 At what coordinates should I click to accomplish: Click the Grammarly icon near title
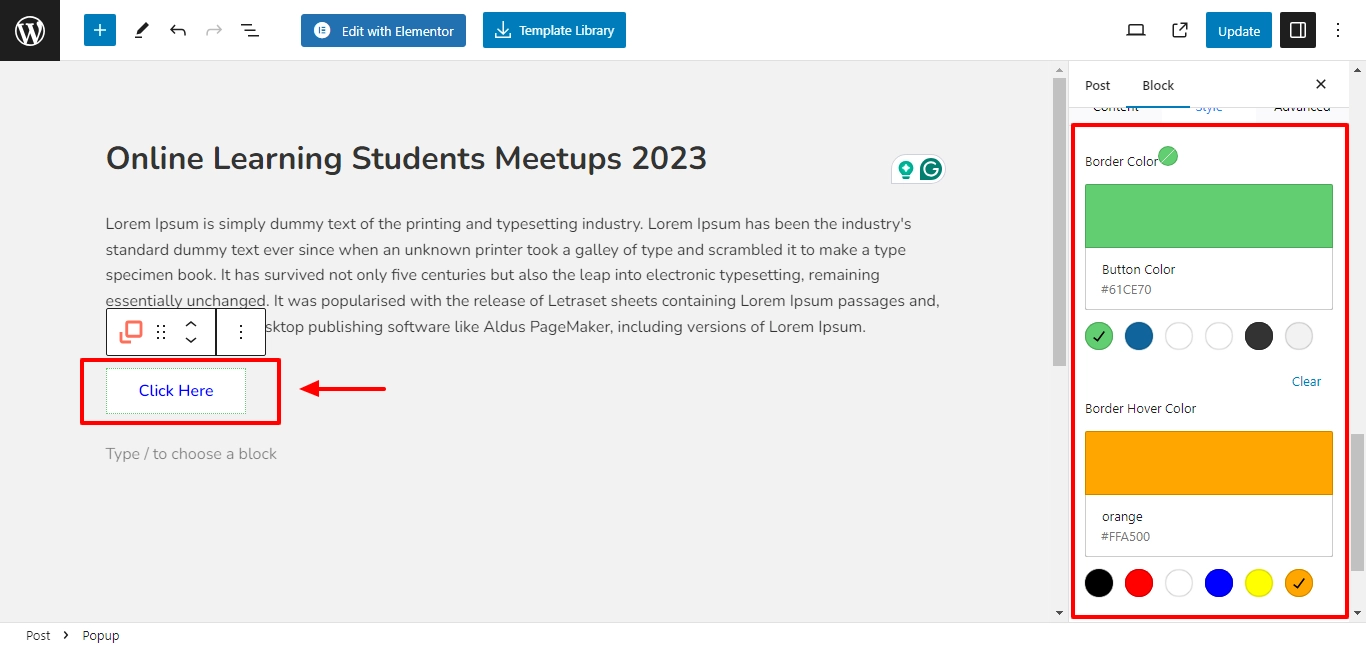point(931,170)
